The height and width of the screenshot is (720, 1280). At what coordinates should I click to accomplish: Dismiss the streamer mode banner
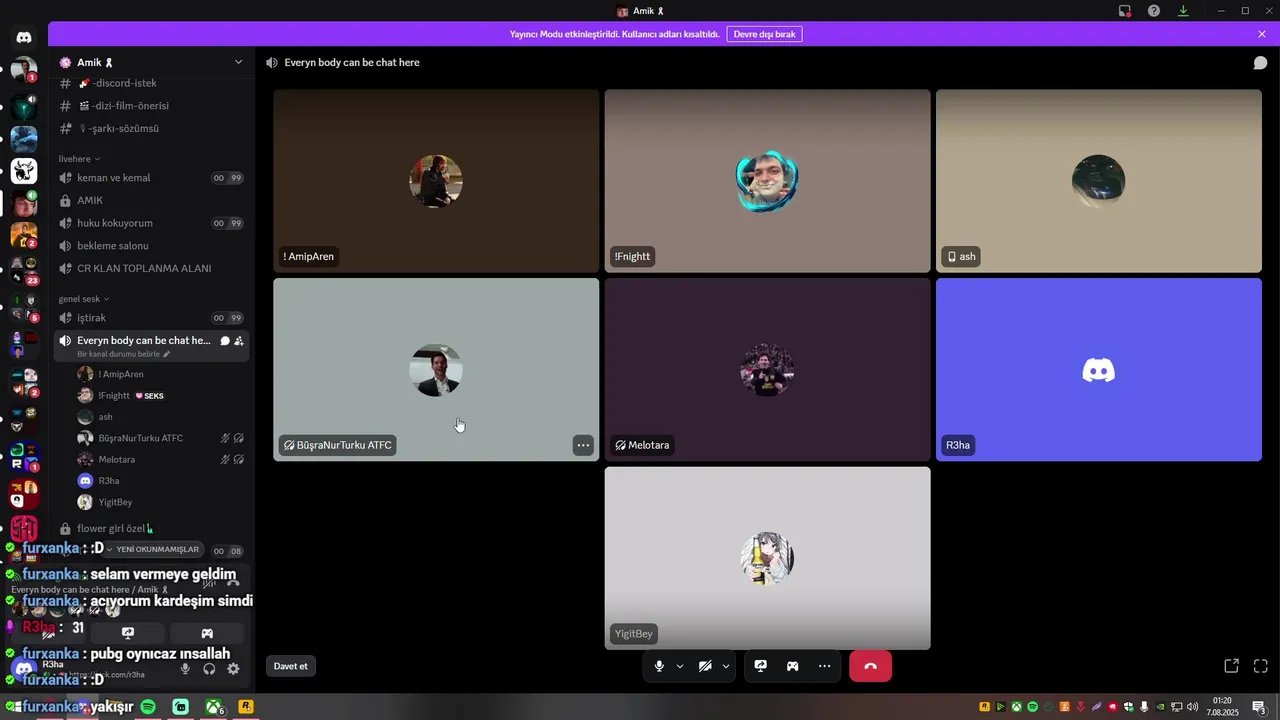coord(1262,34)
